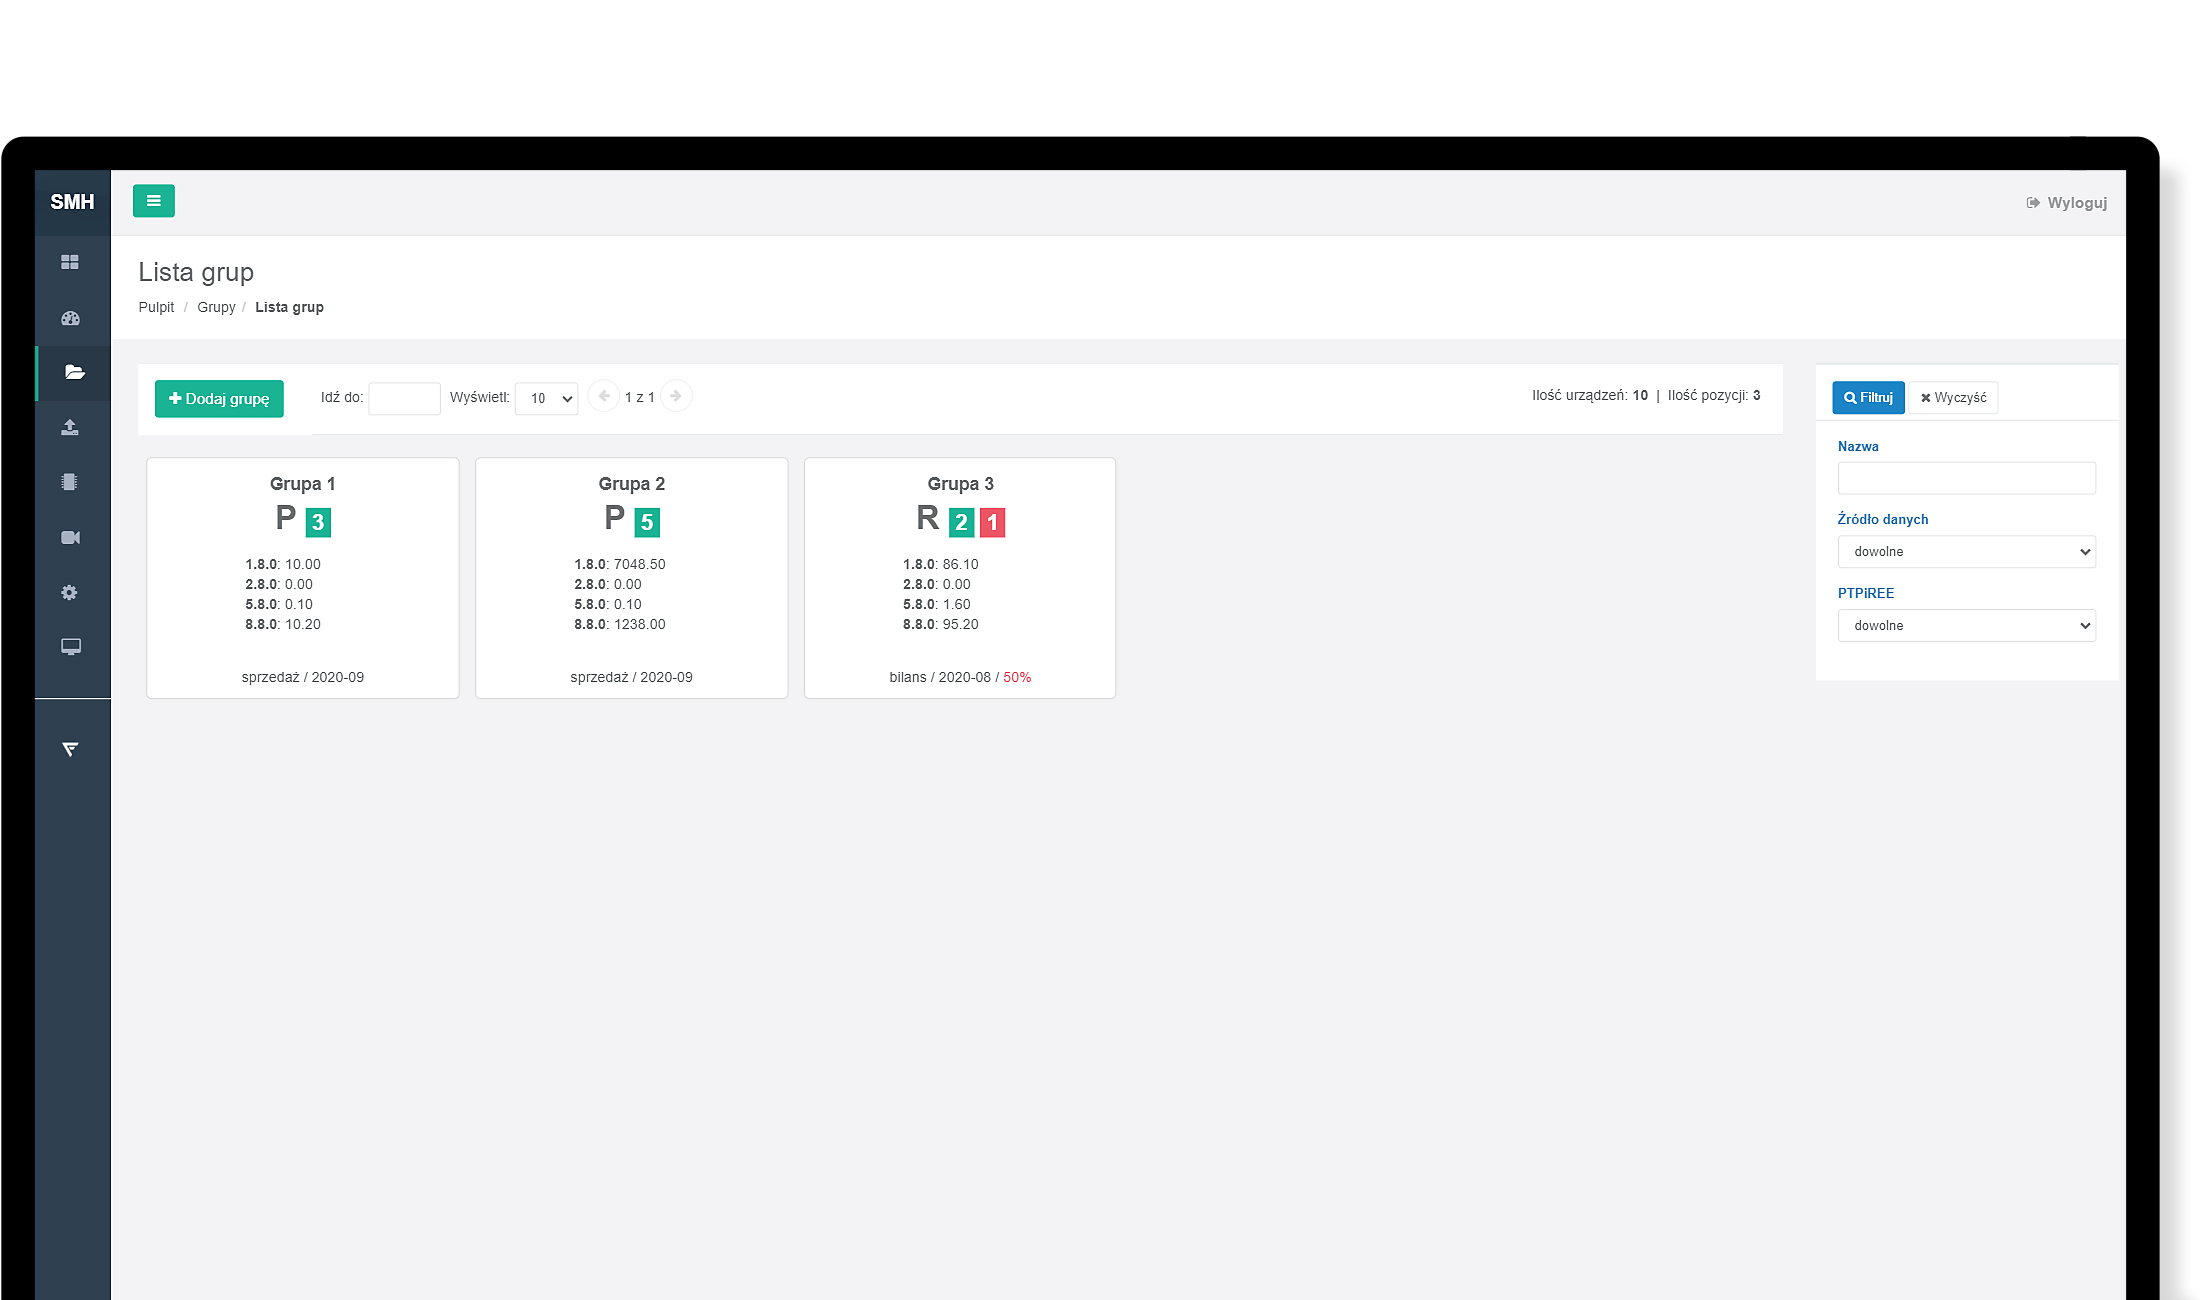Open the microchip devices sidebar icon
This screenshot has width=2200, height=1300.
(70, 482)
